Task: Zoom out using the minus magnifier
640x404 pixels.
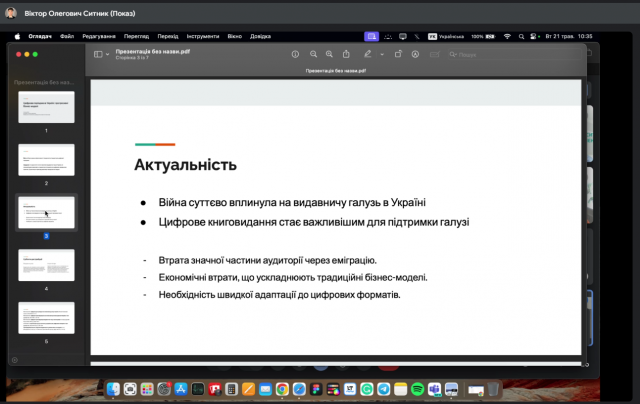Action: 313,54
